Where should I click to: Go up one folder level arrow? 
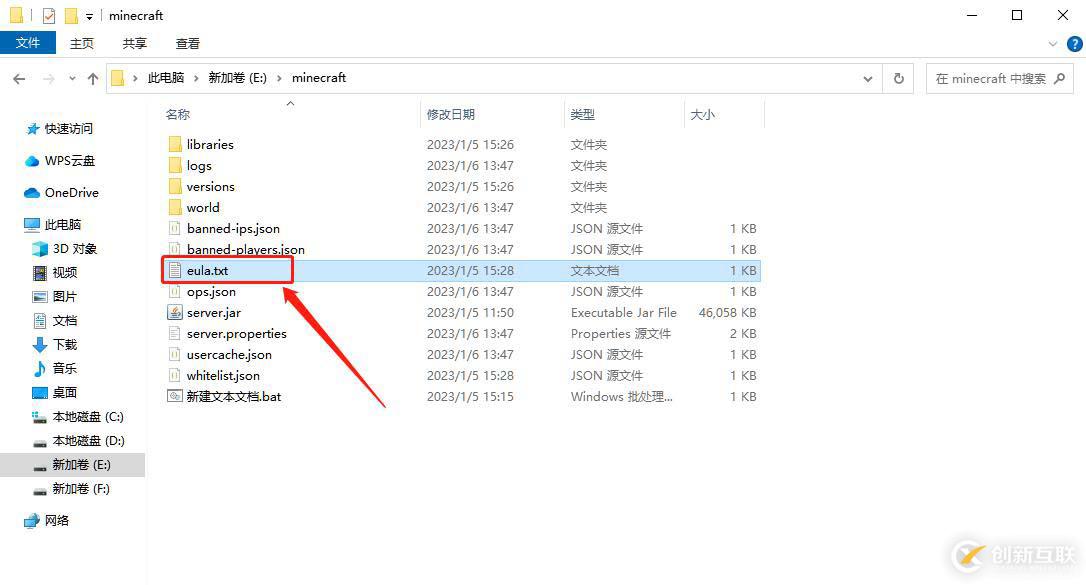point(93,79)
